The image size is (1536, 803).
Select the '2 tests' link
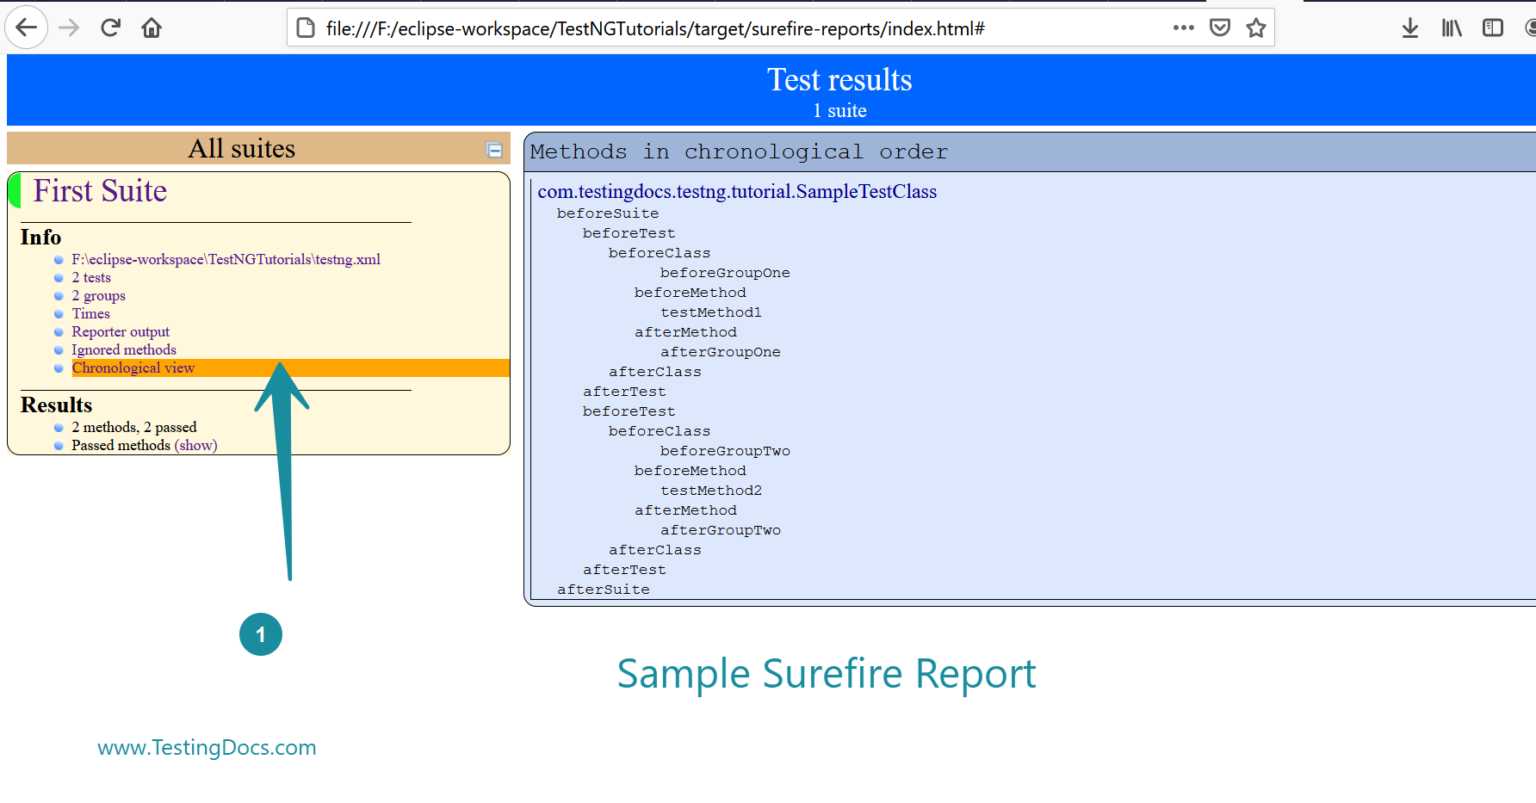click(91, 277)
